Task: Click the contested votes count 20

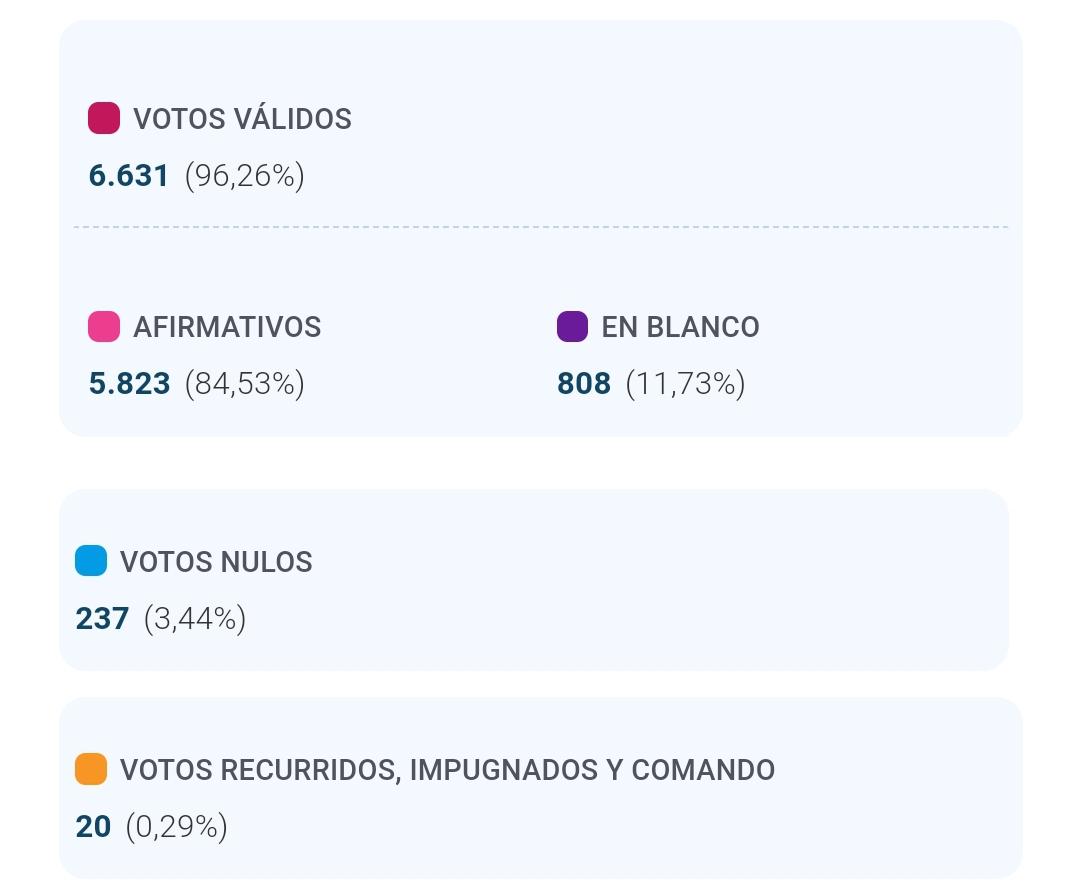Action: point(93,827)
